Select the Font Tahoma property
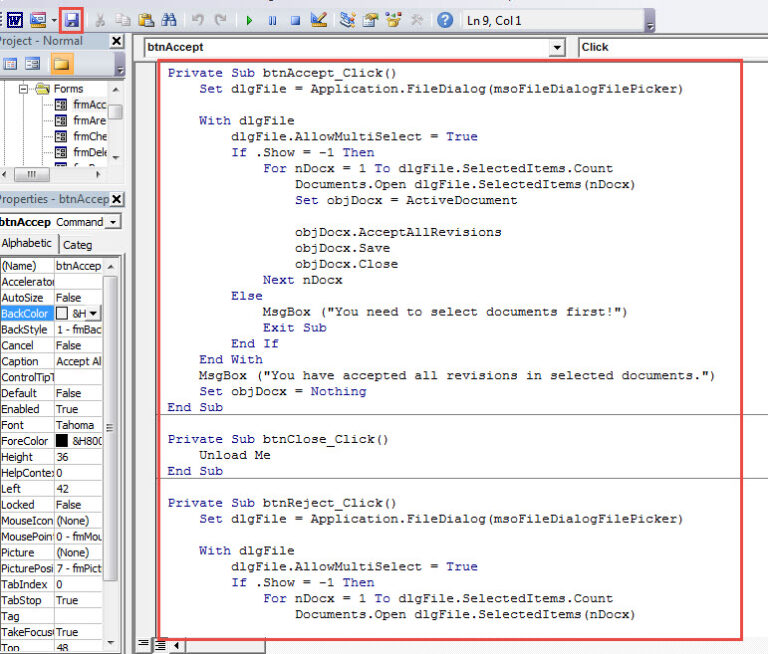This screenshot has width=768, height=654. pos(51,425)
